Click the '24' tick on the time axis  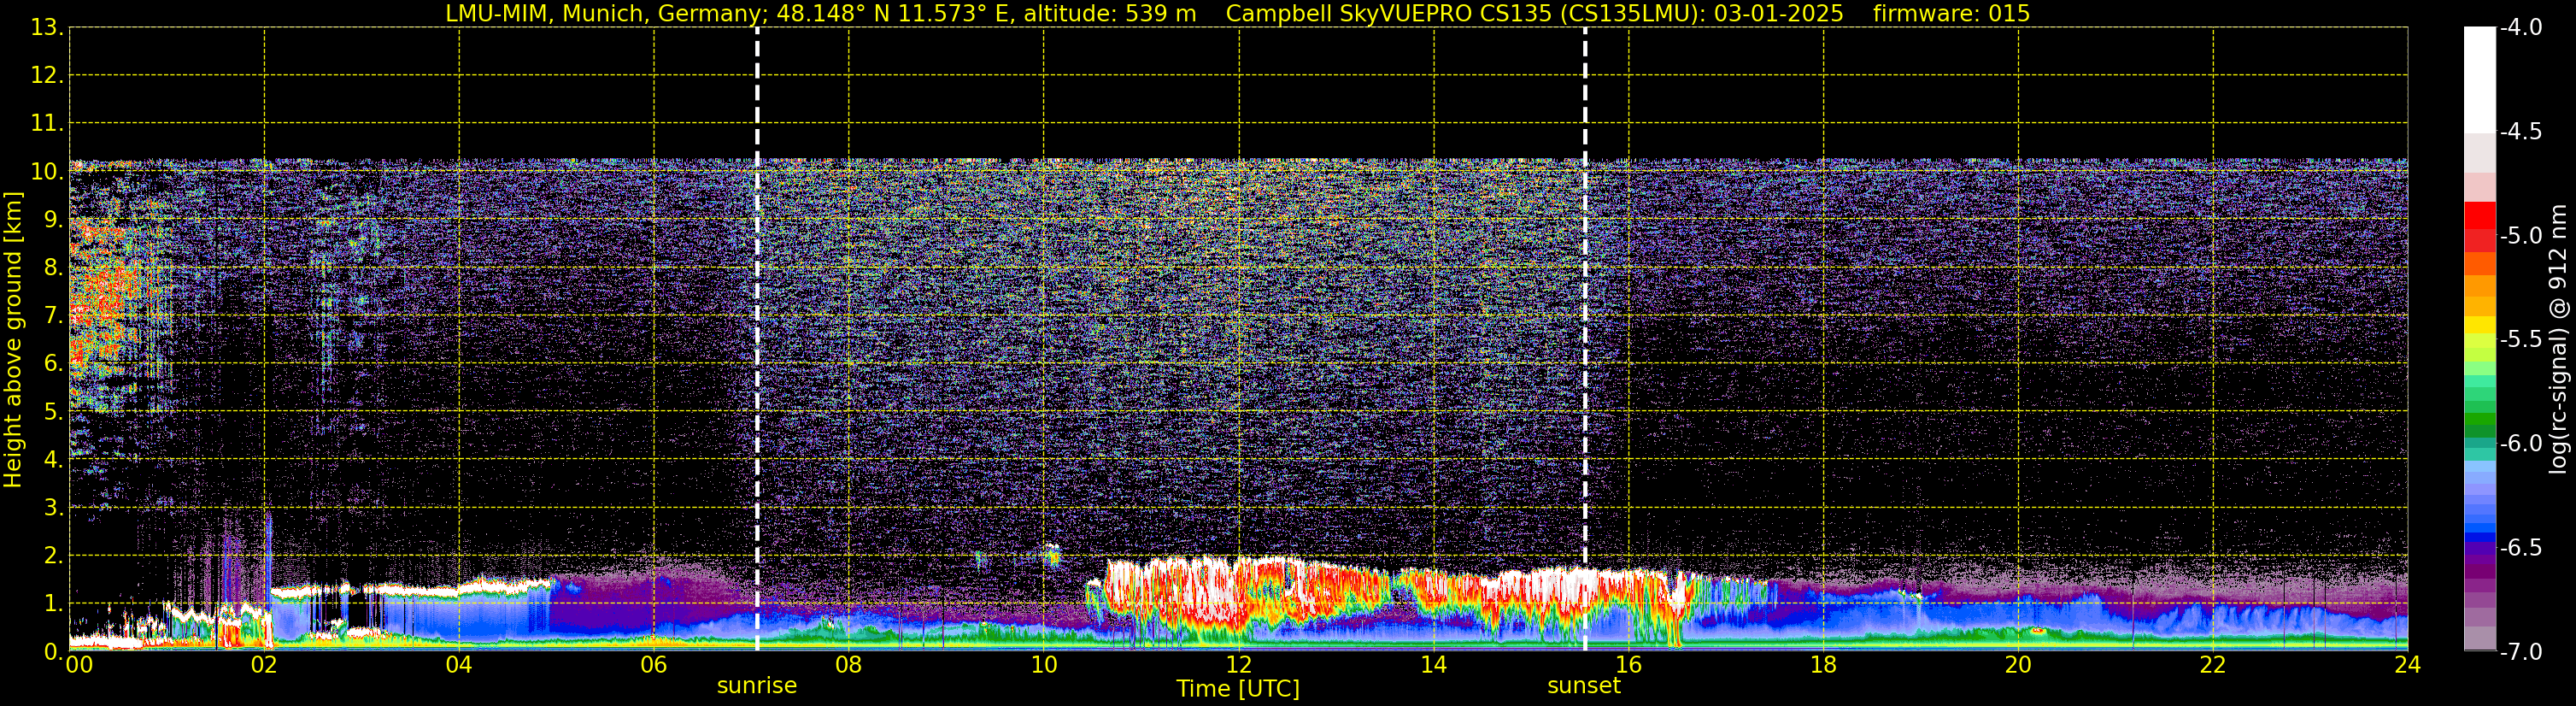pyautogui.click(x=2408, y=665)
